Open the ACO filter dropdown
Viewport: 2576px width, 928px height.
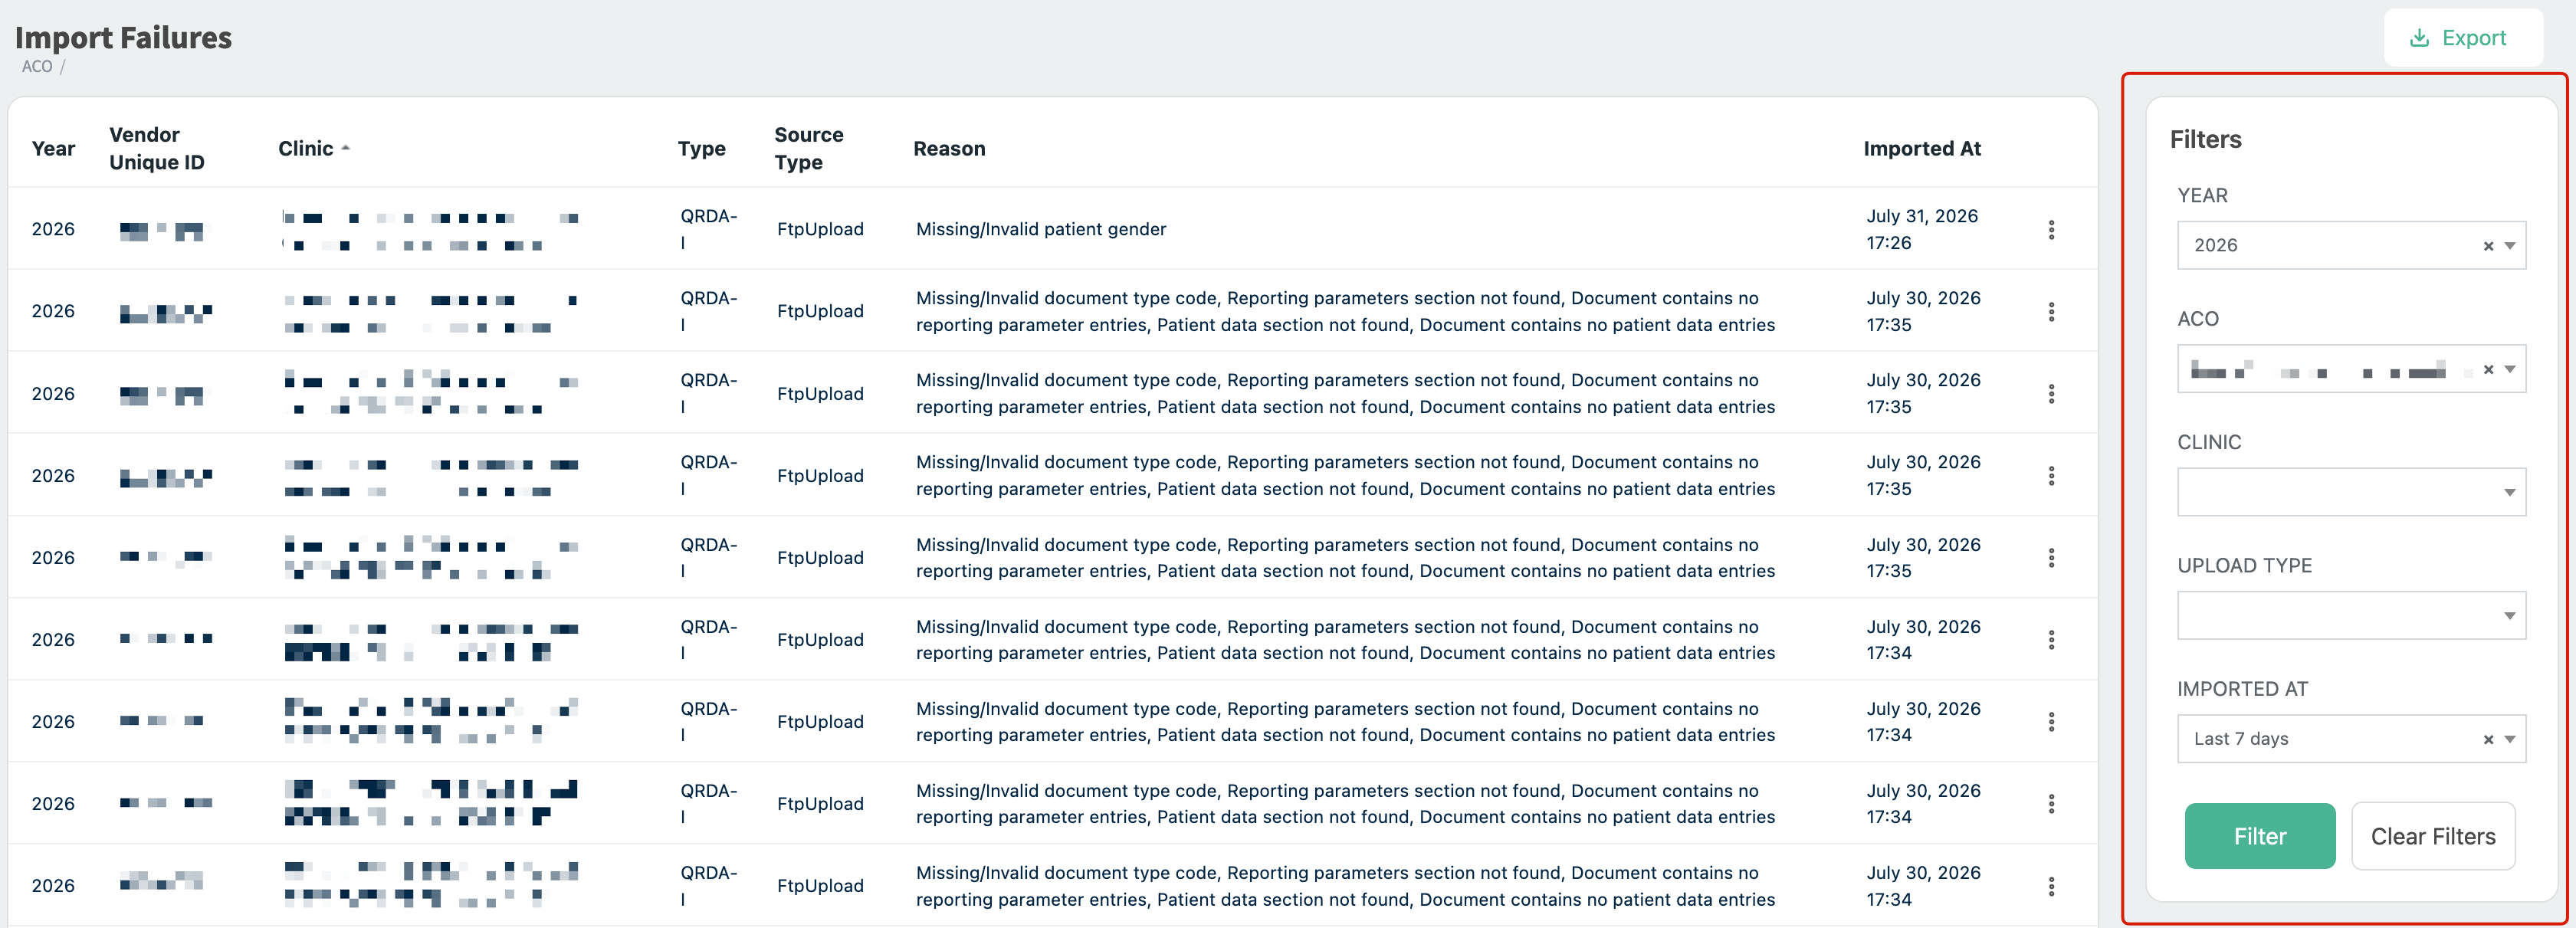point(2351,369)
